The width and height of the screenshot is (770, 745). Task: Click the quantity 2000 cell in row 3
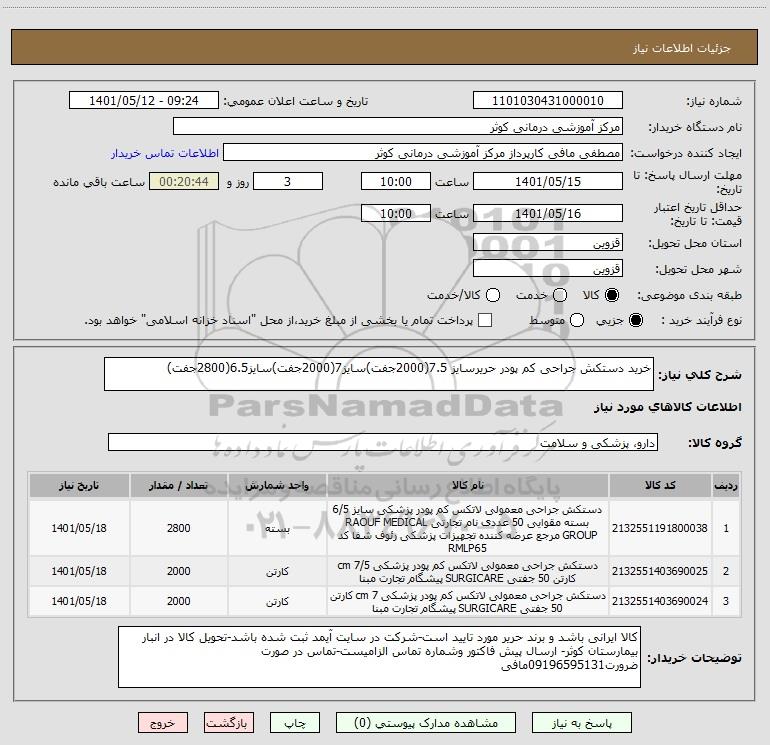178,601
